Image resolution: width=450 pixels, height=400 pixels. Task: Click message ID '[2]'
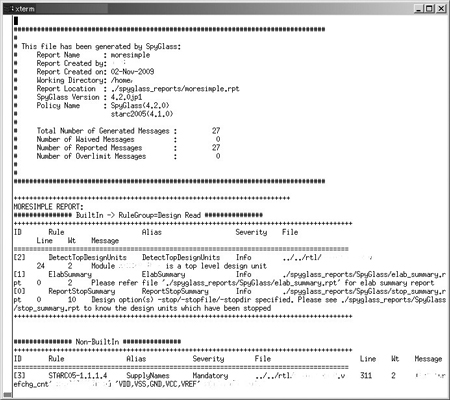[19, 257]
